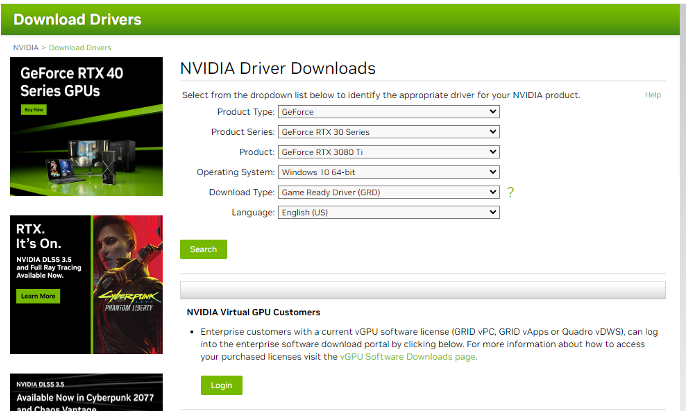Click the NVIDIA Driver Downloads heading
Image resolution: width=686 pixels, height=412 pixels.
click(x=278, y=69)
